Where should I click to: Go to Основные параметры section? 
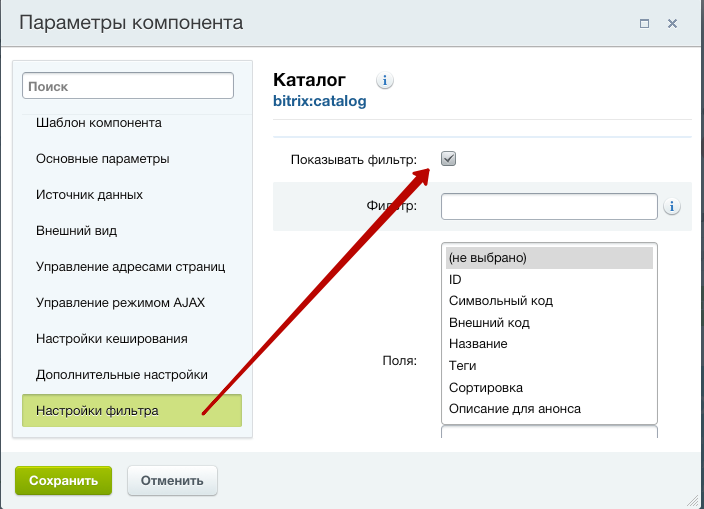(x=102, y=159)
